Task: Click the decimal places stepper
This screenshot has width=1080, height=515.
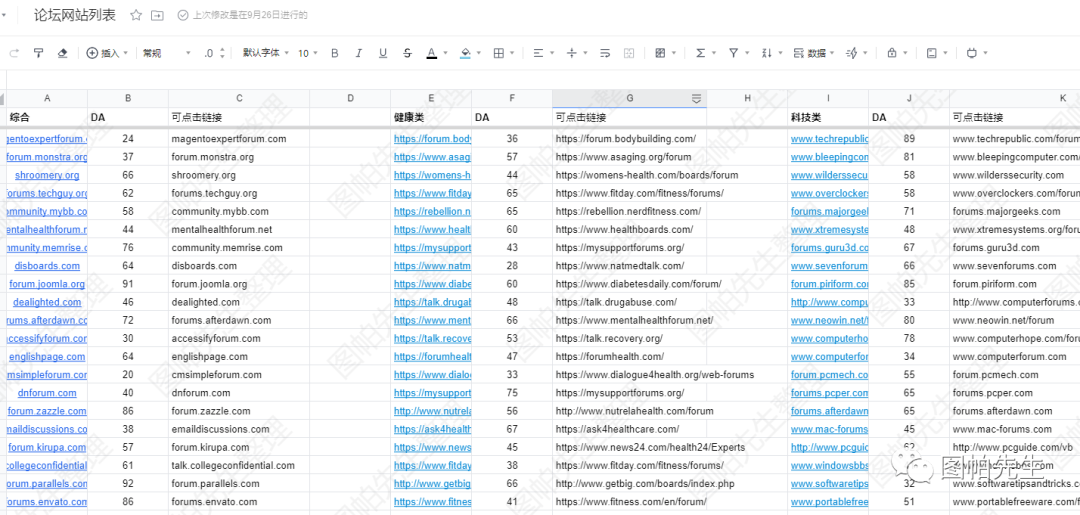Action: pos(222,53)
